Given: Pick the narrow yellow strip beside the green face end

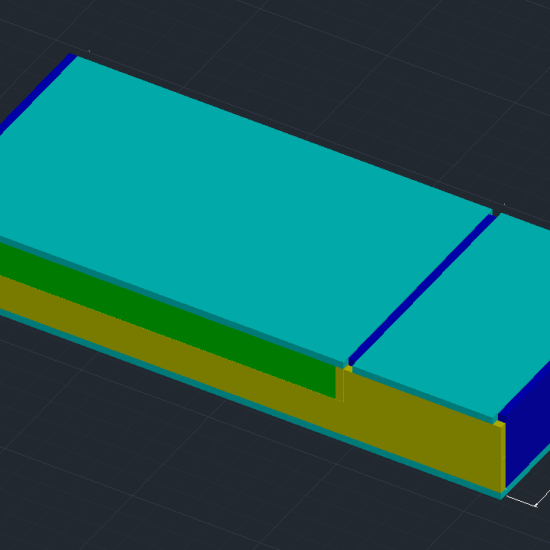Looking at the screenshot, I should coord(339,383).
